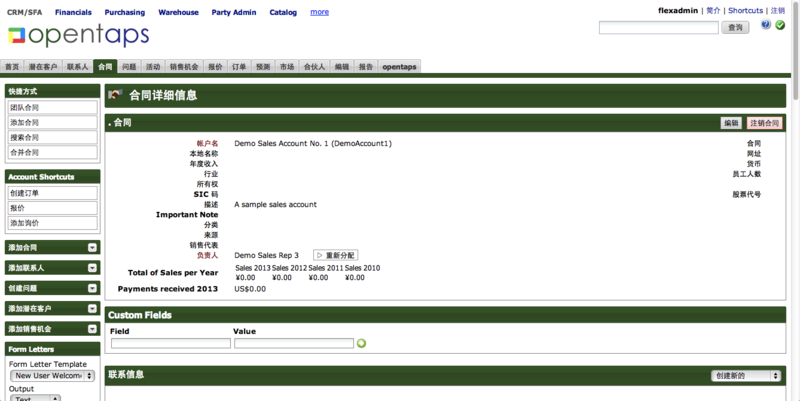
Task: Switch to the opentaps tab
Action: [399, 67]
